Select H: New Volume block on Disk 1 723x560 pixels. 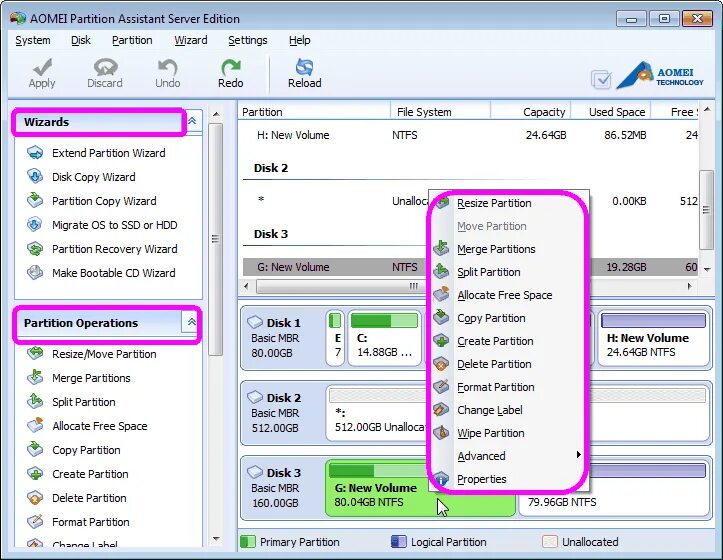[x=654, y=339]
